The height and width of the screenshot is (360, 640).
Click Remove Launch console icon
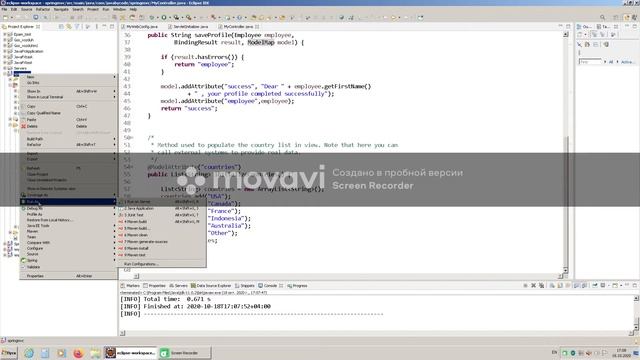533,286
